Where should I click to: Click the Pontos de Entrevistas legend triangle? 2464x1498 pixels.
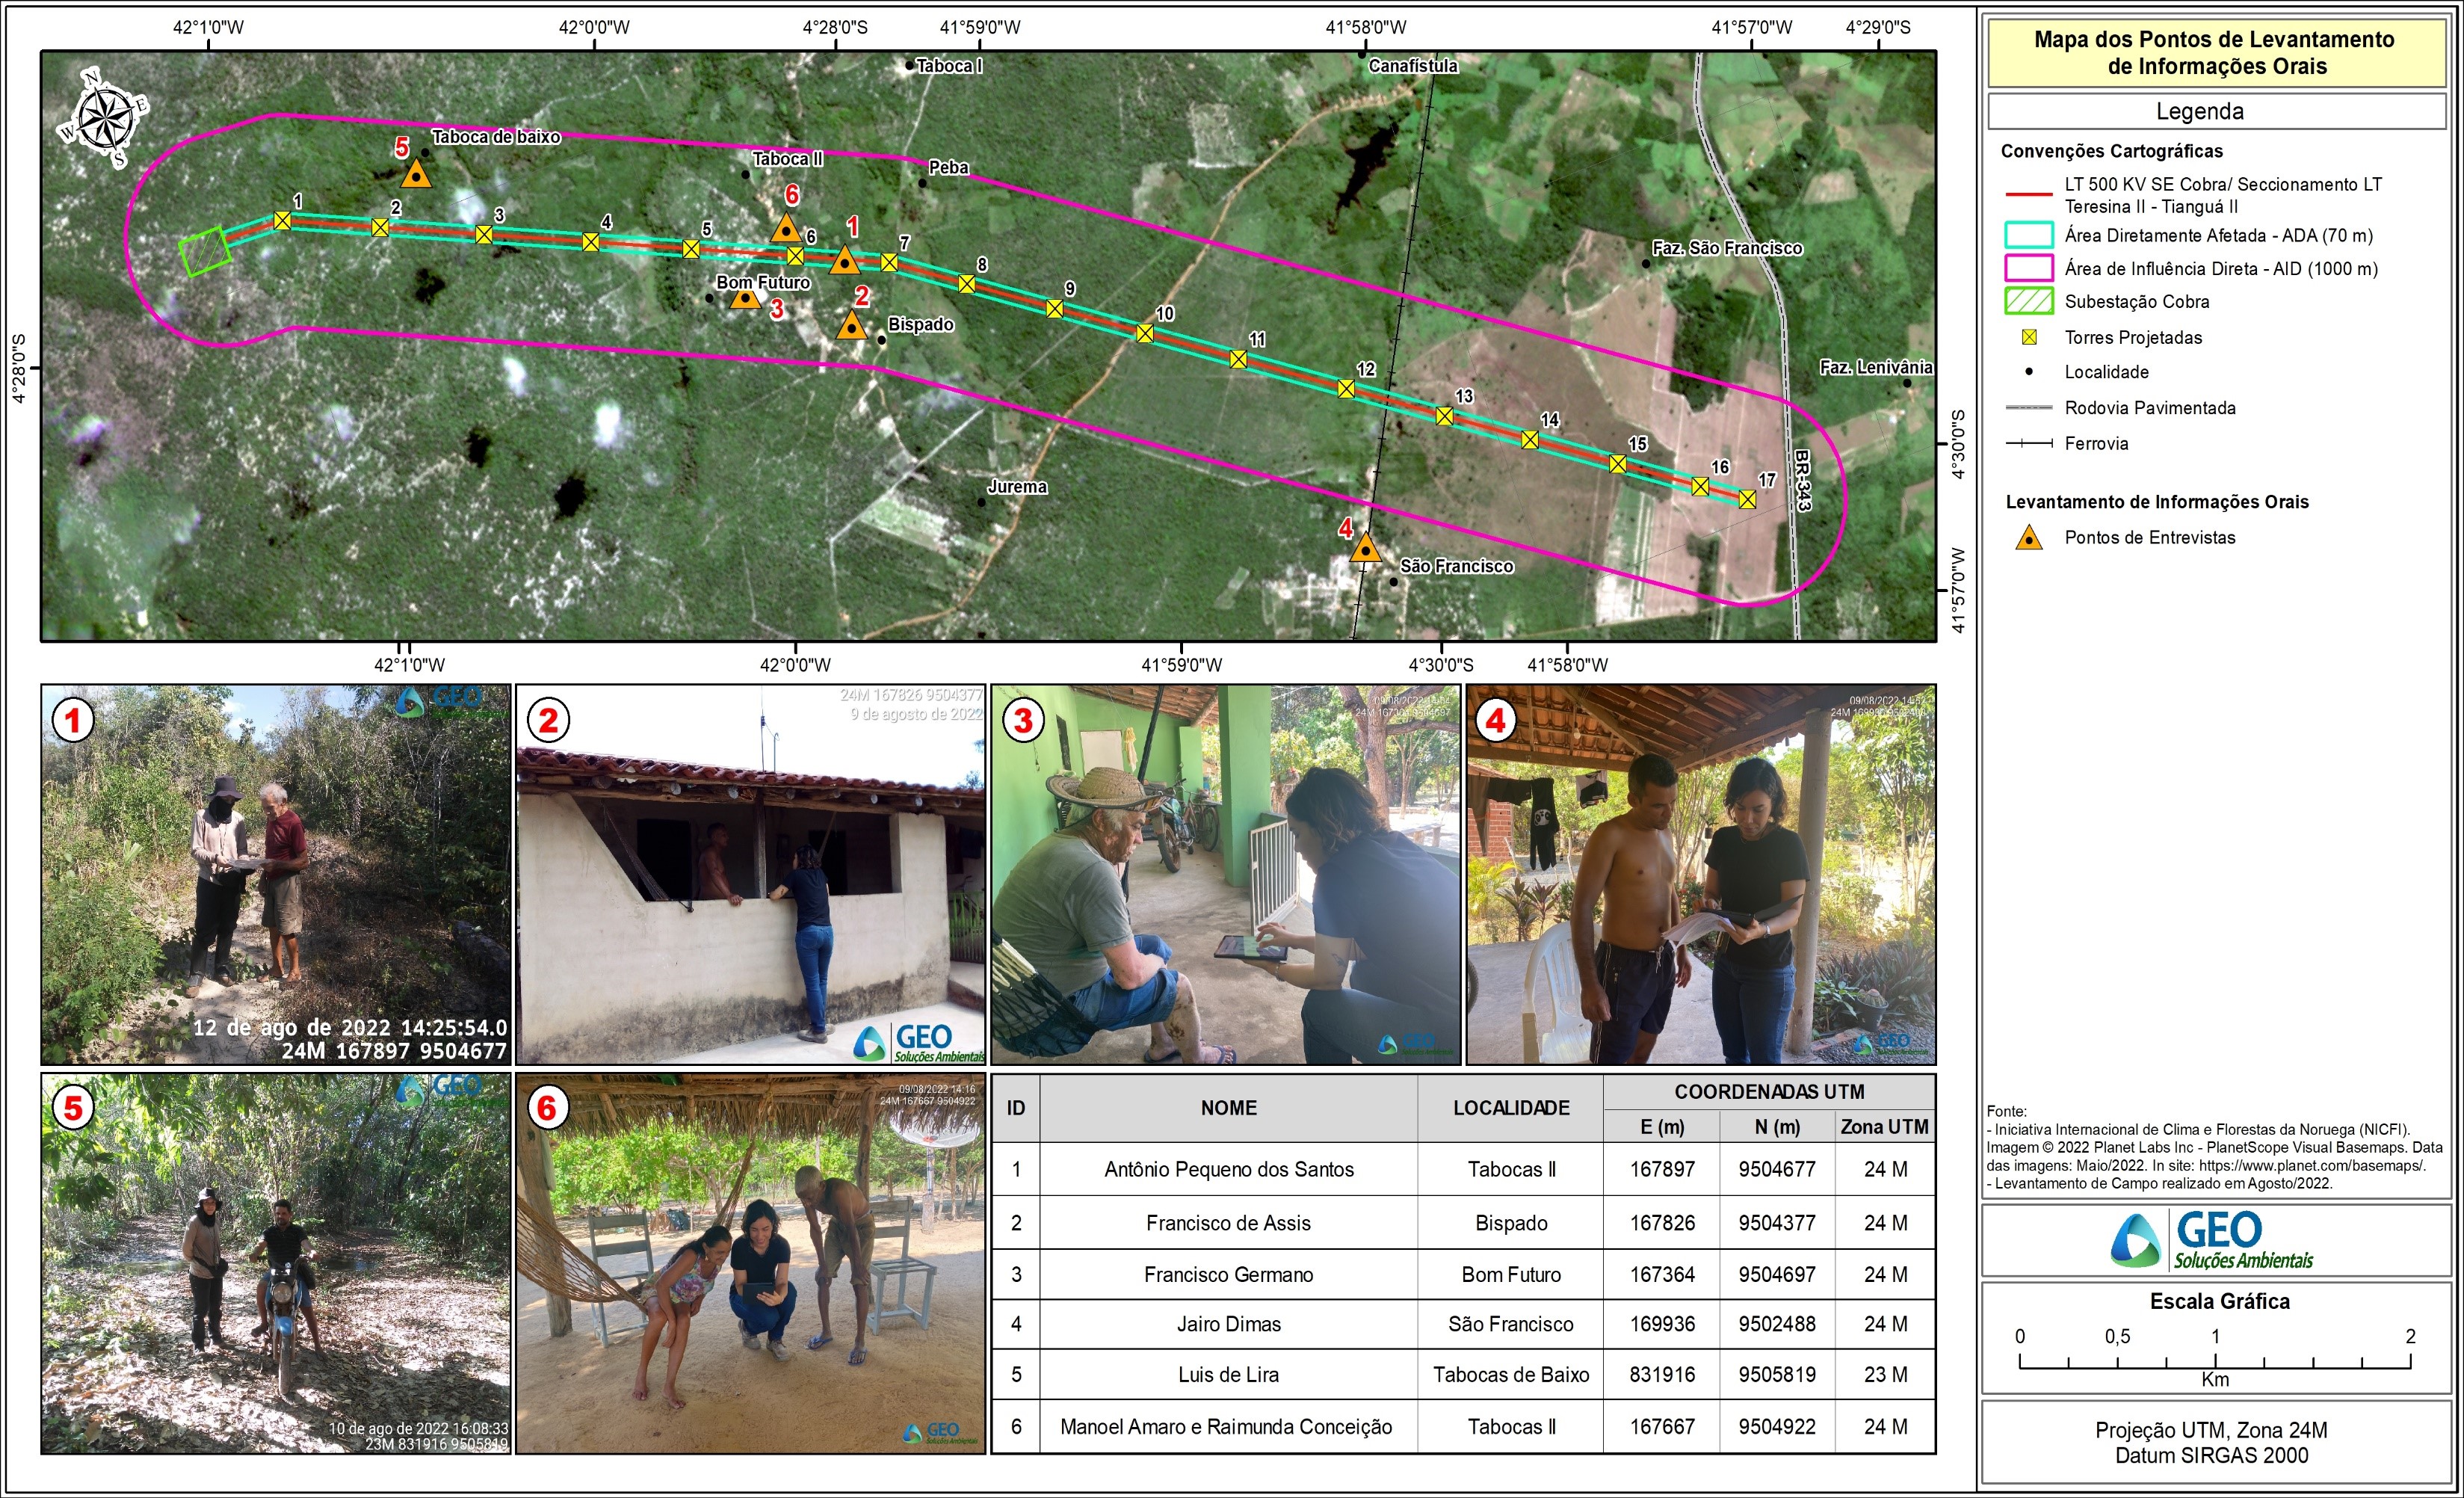pyautogui.click(x=2029, y=538)
